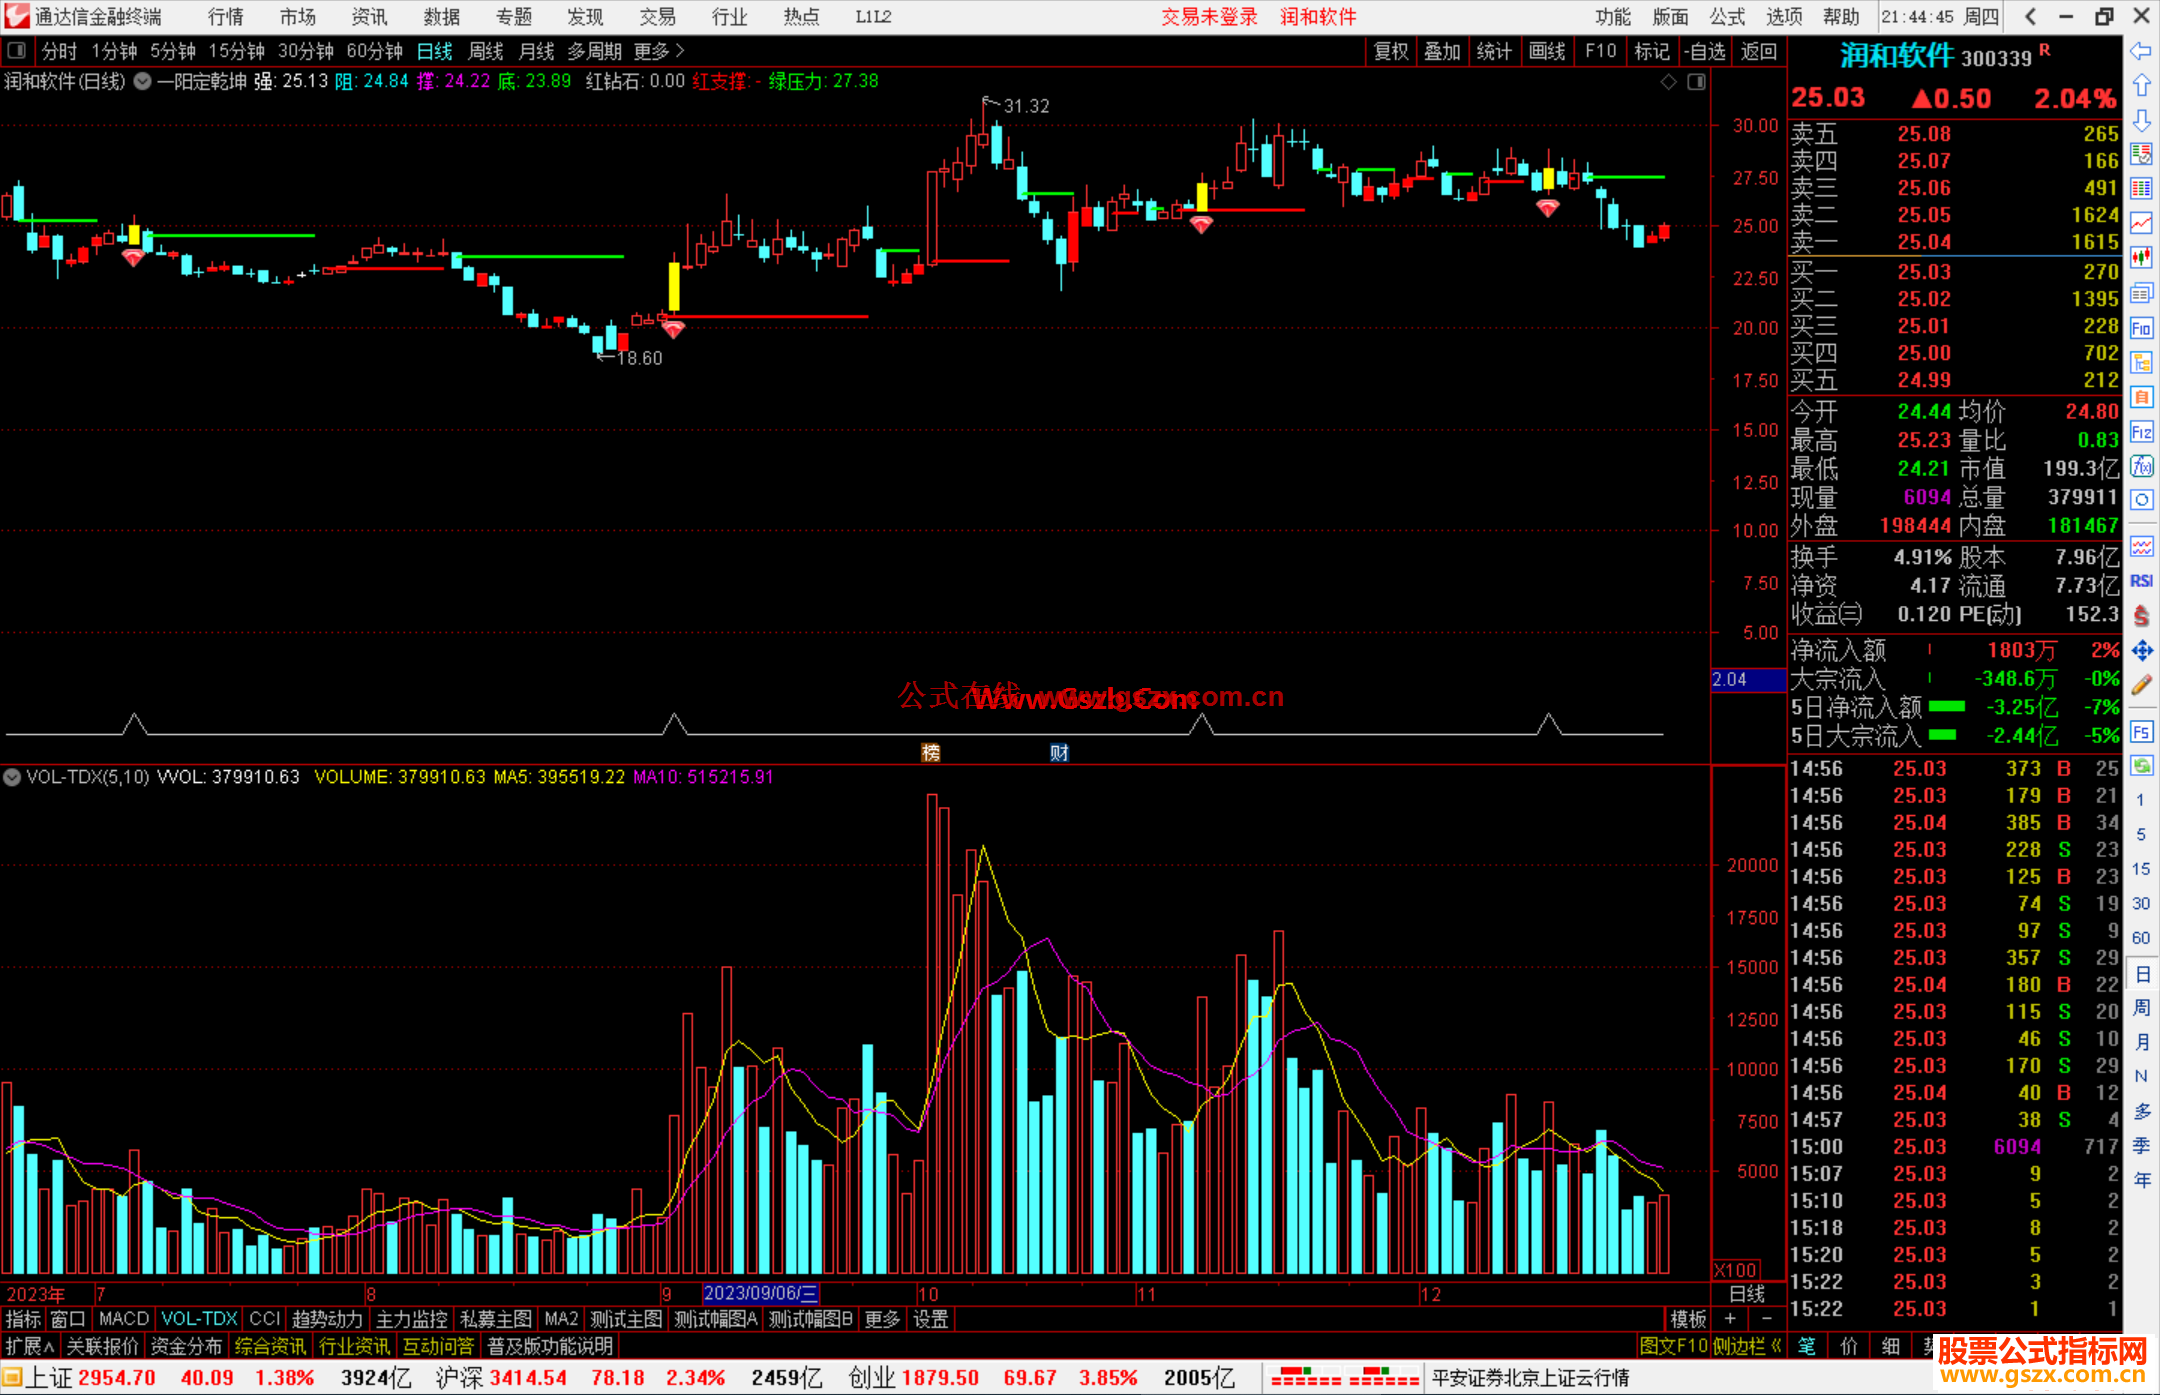Click the 2023/09/06 date marker on timeline
Viewport: 2160px width, 1395px height.
[760, 1293]
